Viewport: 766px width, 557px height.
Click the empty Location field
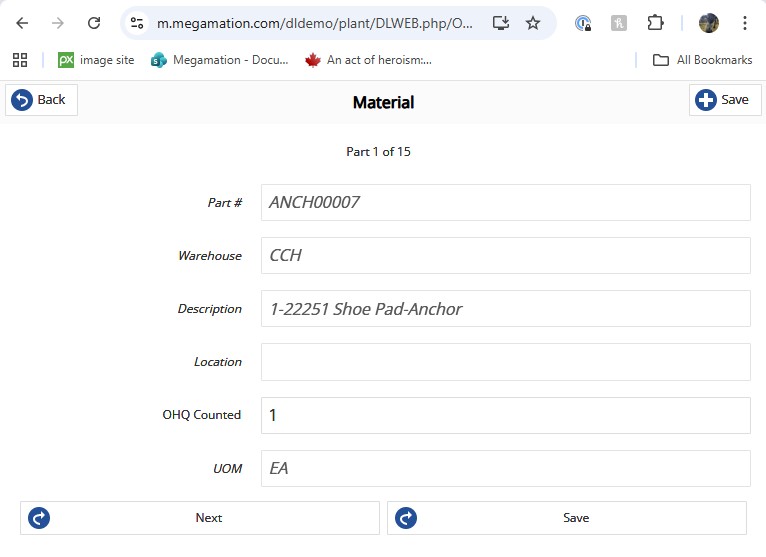click(x=505, y=362)
